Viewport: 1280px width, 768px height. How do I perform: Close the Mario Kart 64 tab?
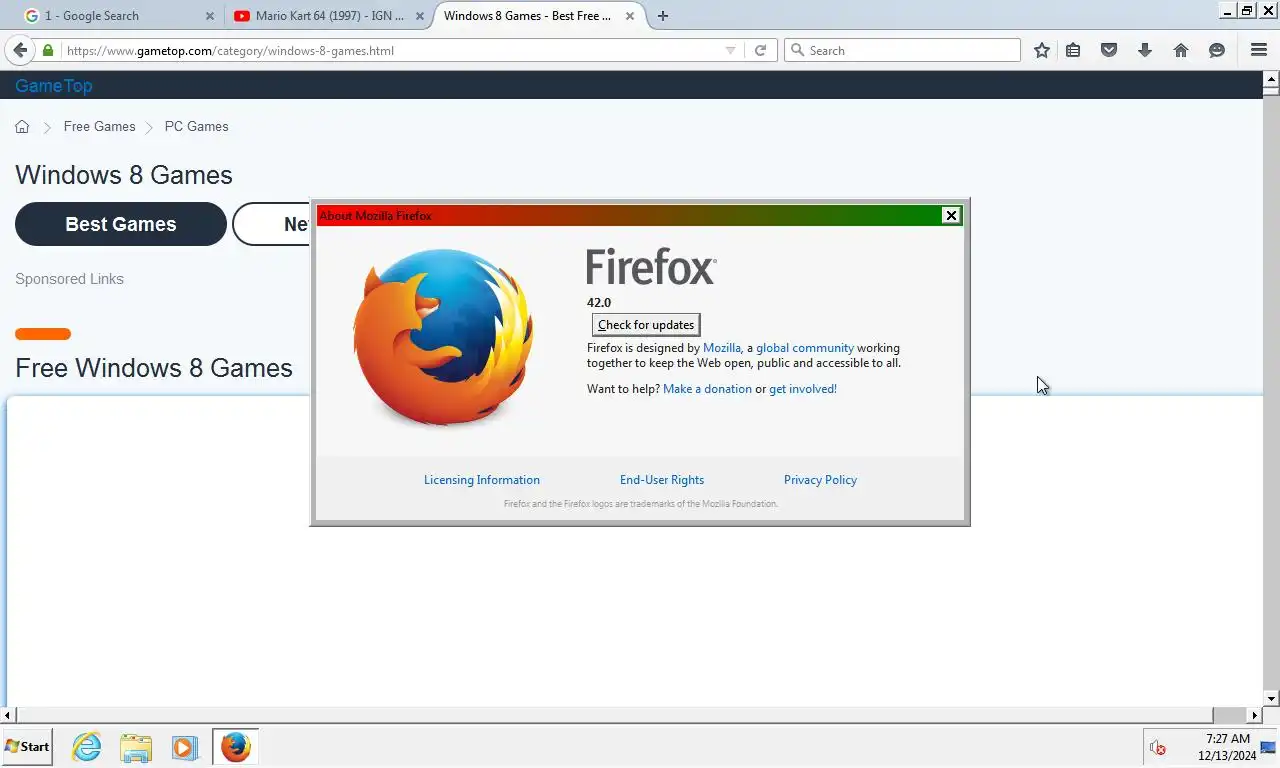click(420, 16)
